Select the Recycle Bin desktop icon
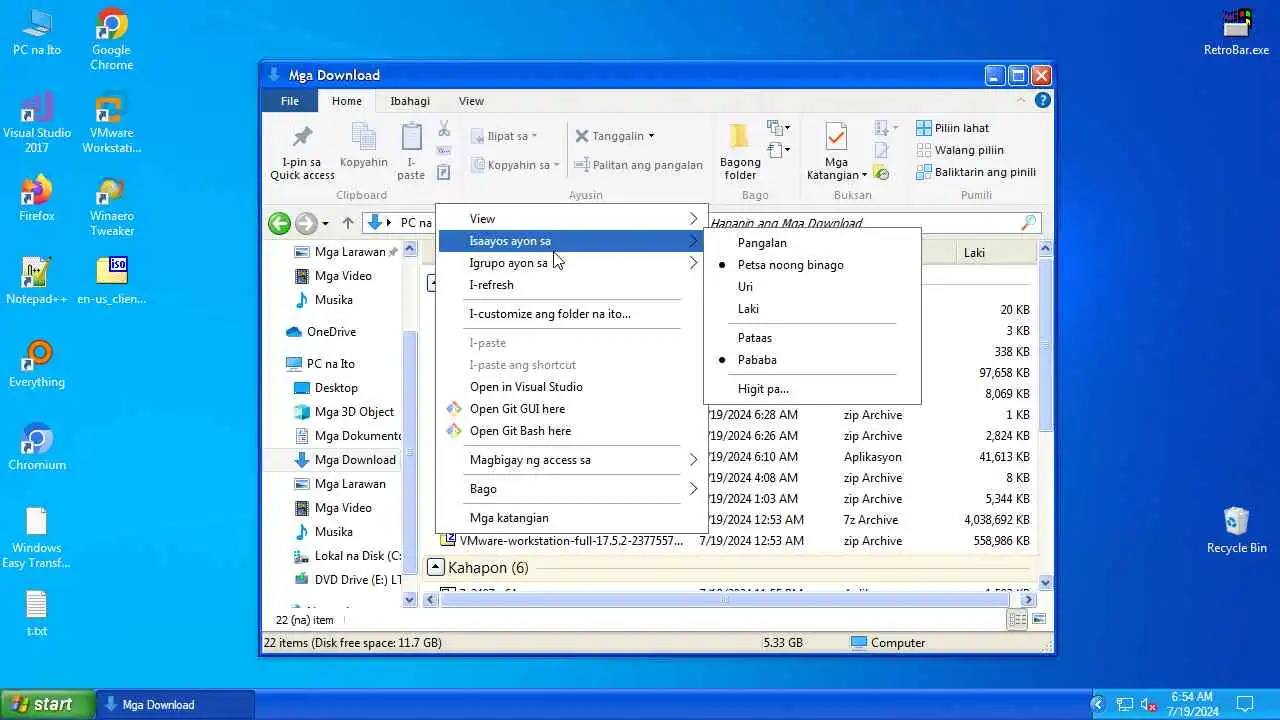 pyautogui.click(x=1237, y=530)
